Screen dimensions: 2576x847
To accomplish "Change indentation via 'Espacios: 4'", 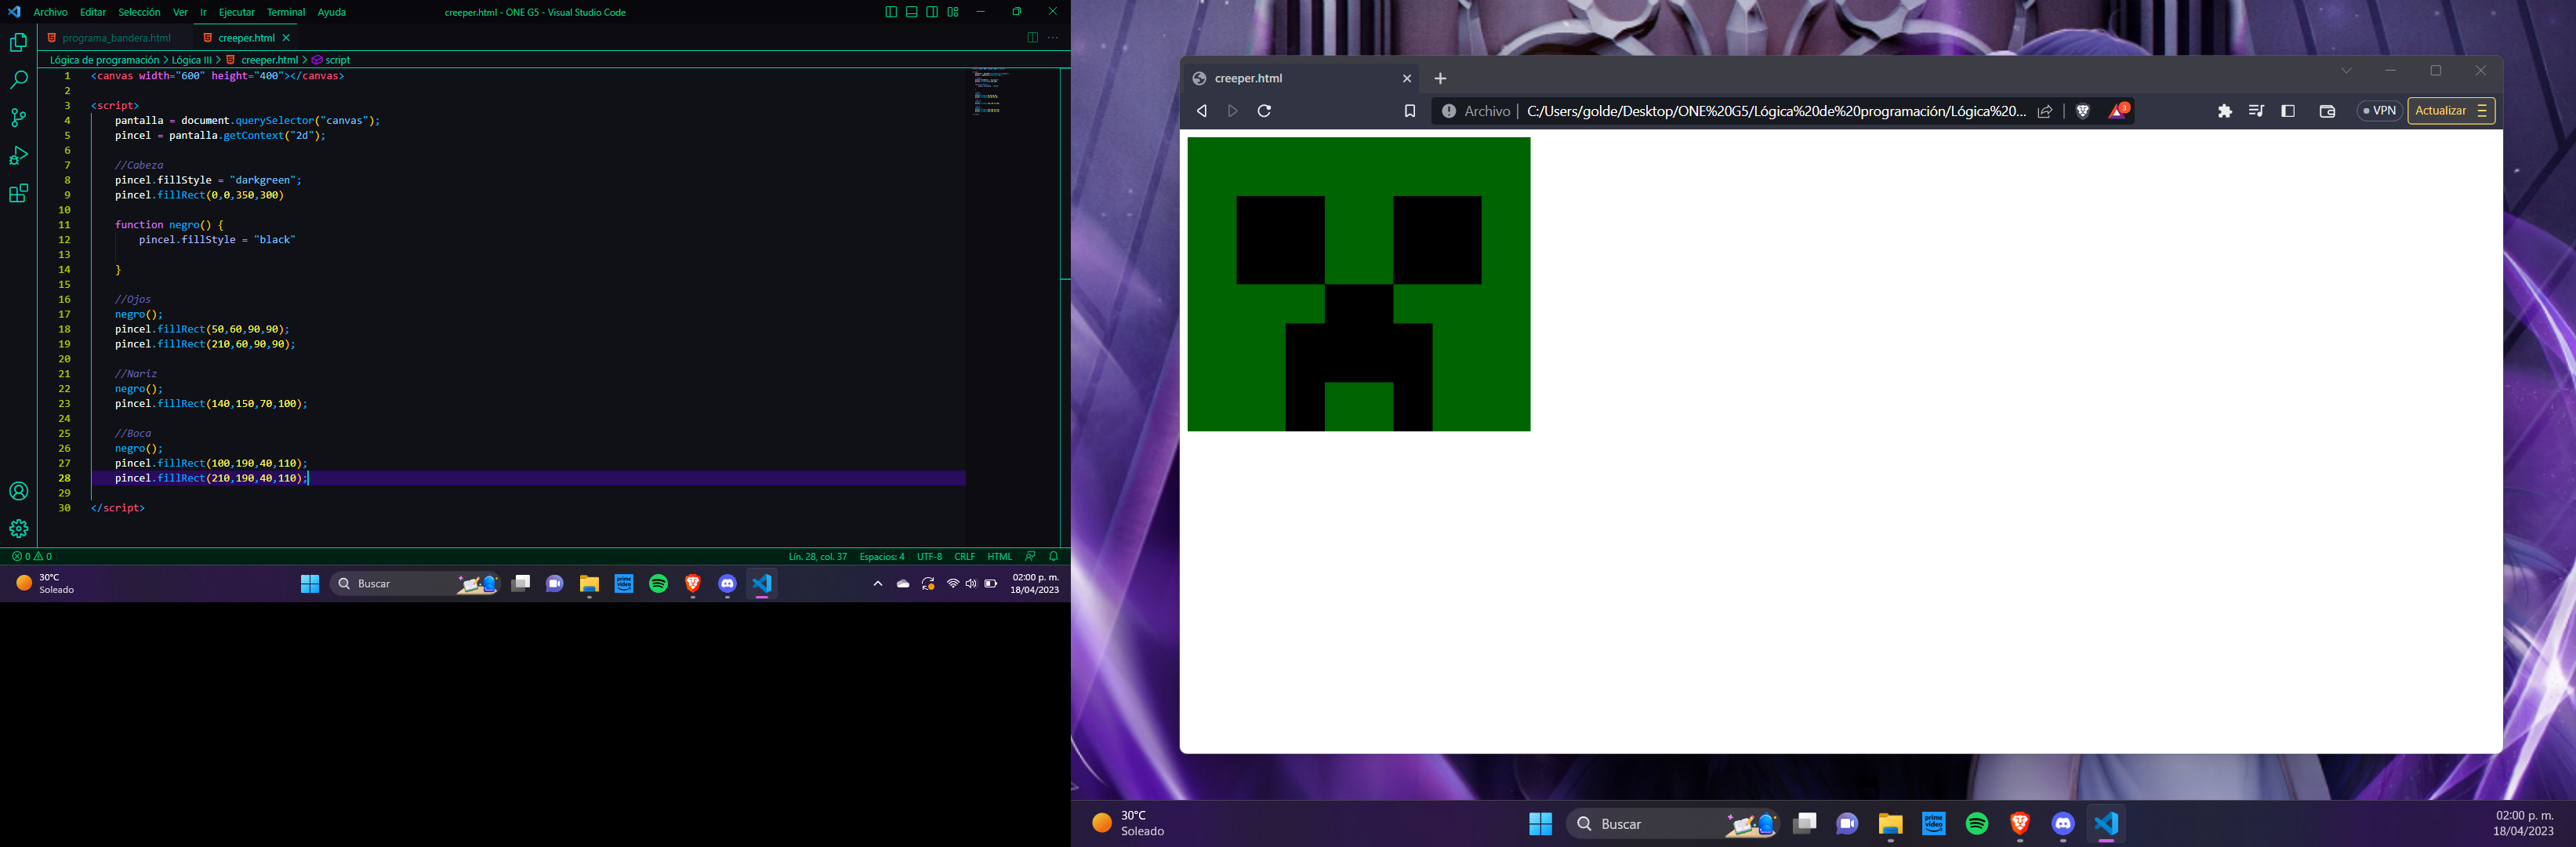I will coord(882,556).
